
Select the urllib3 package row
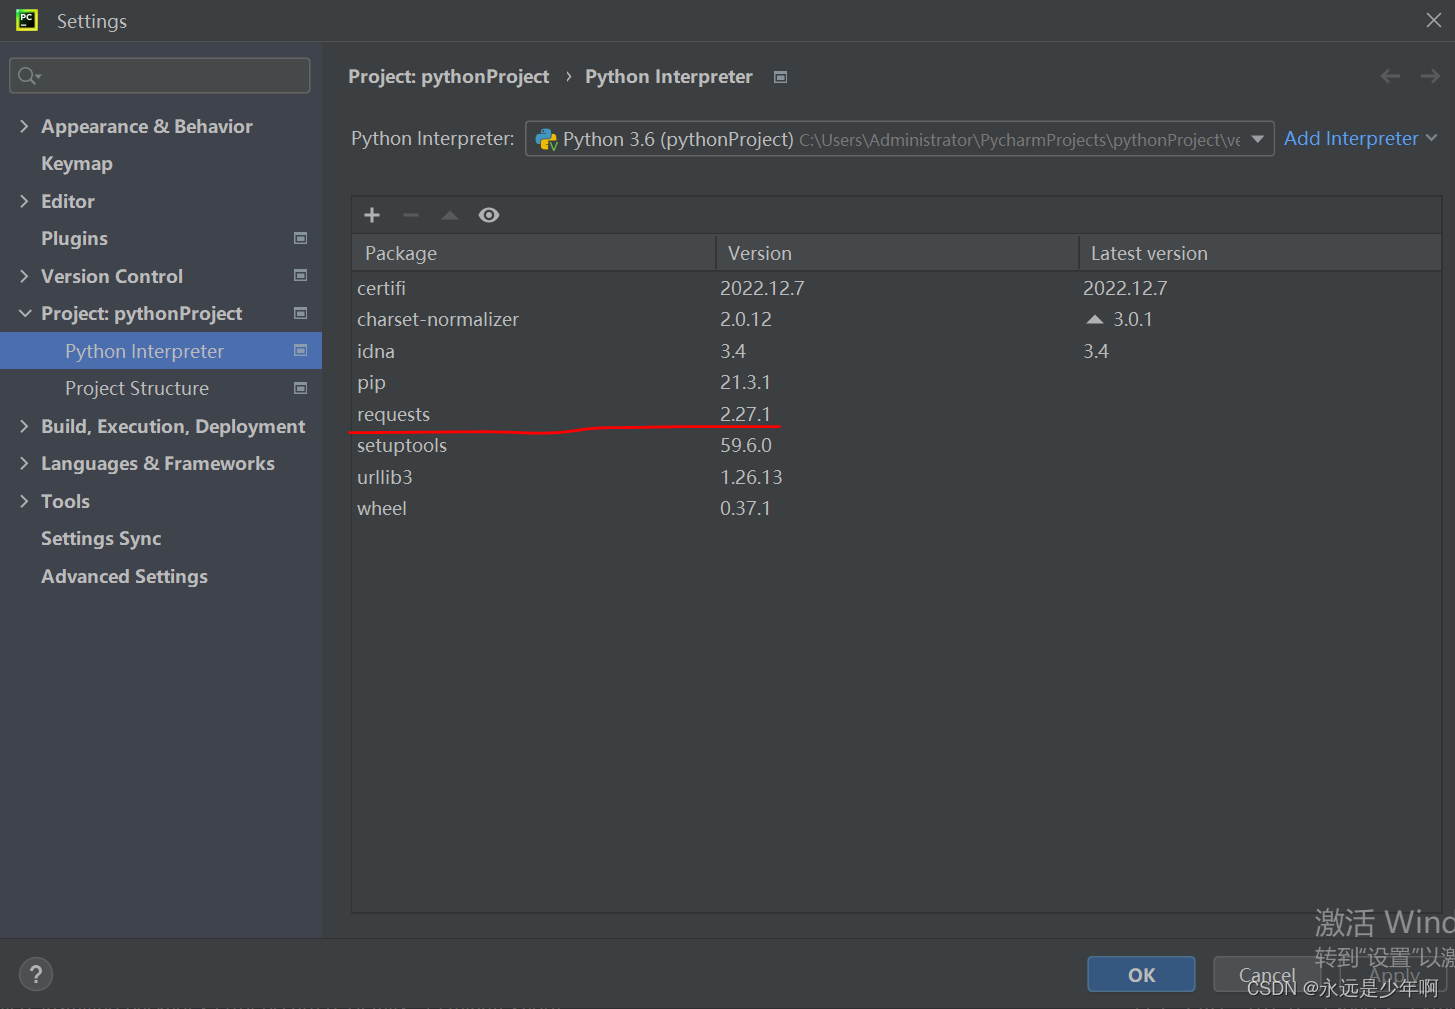click(x=896, y=477)
